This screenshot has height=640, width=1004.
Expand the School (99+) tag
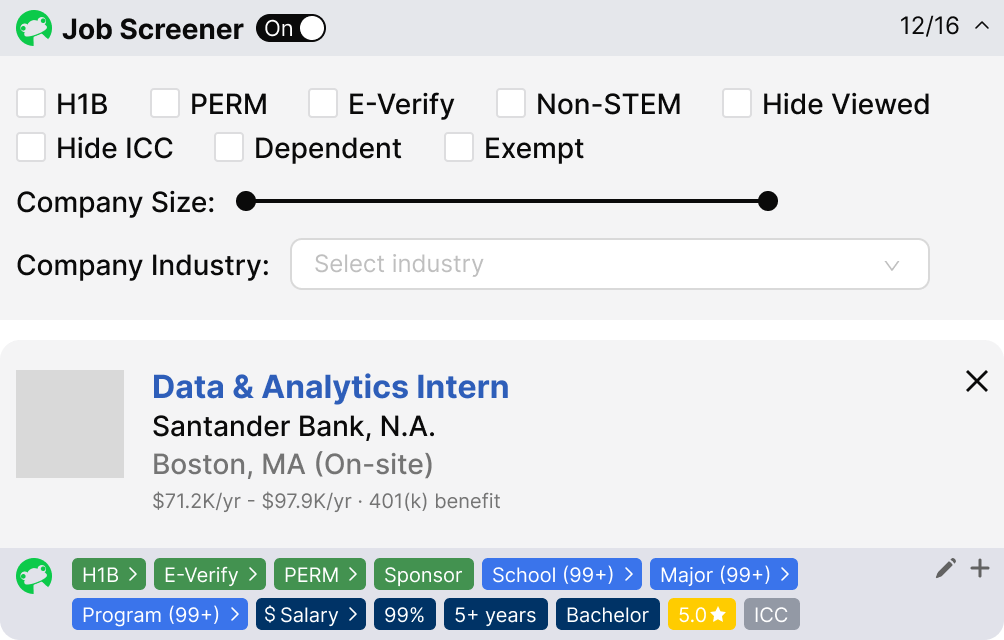pyautogui.click(x=562, y=574)
